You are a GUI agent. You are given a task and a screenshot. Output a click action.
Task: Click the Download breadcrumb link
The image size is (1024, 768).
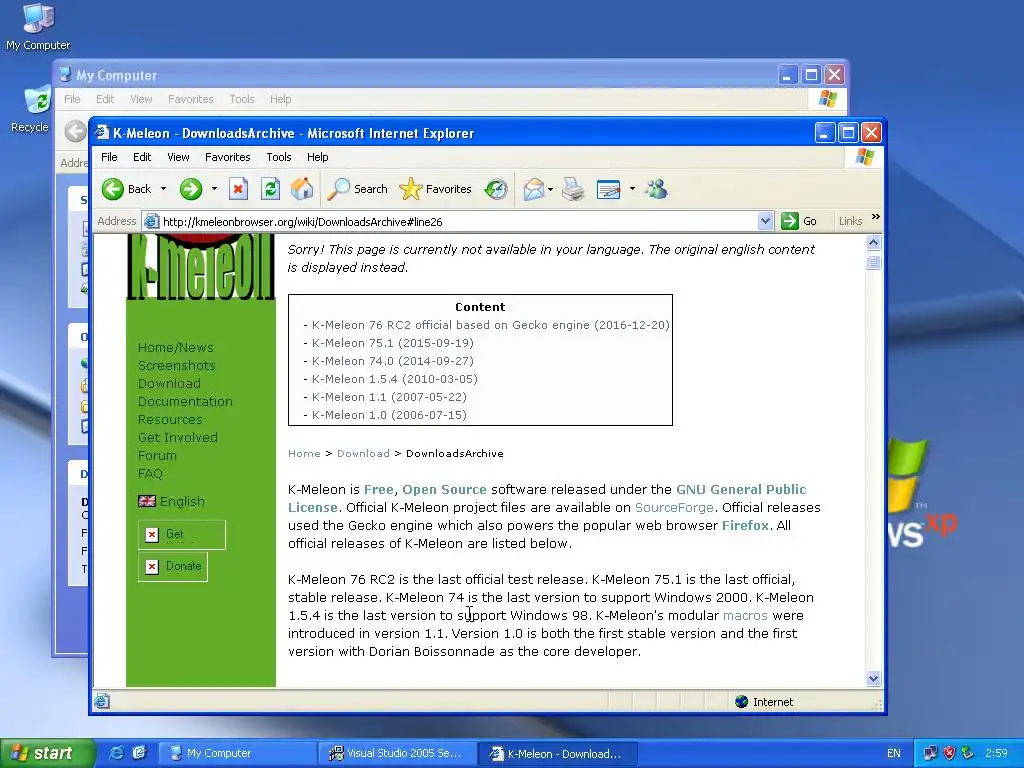pyautogui.click(x=363, y=453)
